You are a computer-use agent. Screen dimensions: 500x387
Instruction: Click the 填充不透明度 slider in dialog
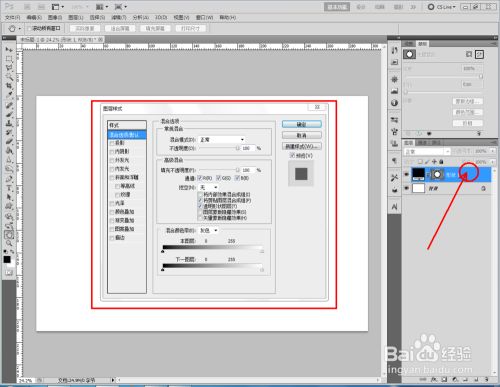pyautogui.click(x=219, y=170)
